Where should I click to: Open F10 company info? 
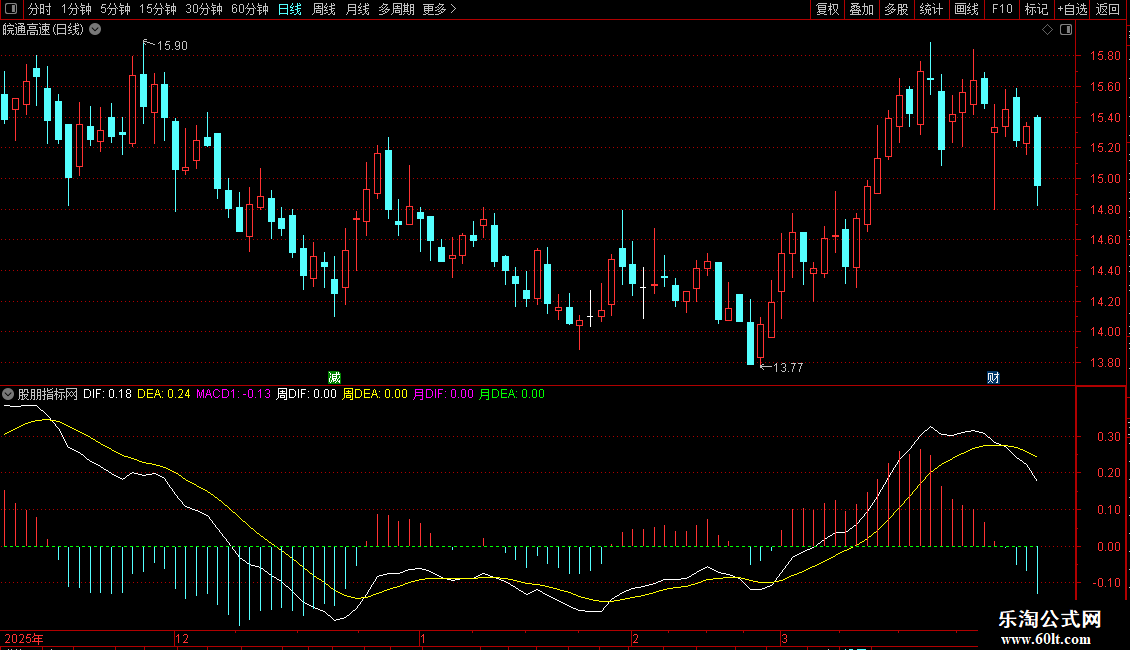[1002, 9]
